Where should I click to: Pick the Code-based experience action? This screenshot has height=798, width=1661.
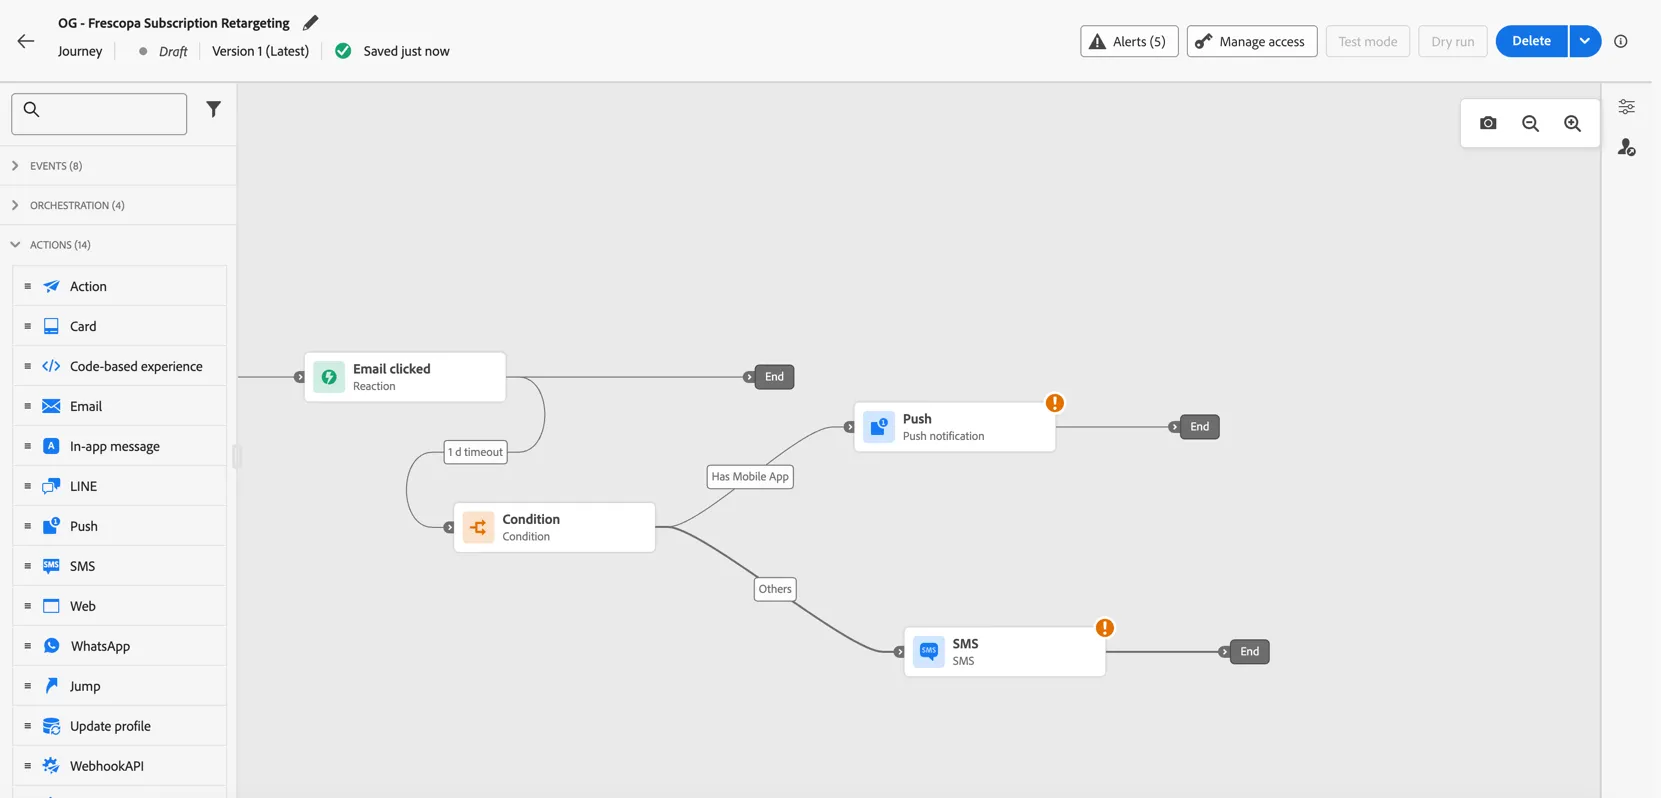(x=120, y=366)
